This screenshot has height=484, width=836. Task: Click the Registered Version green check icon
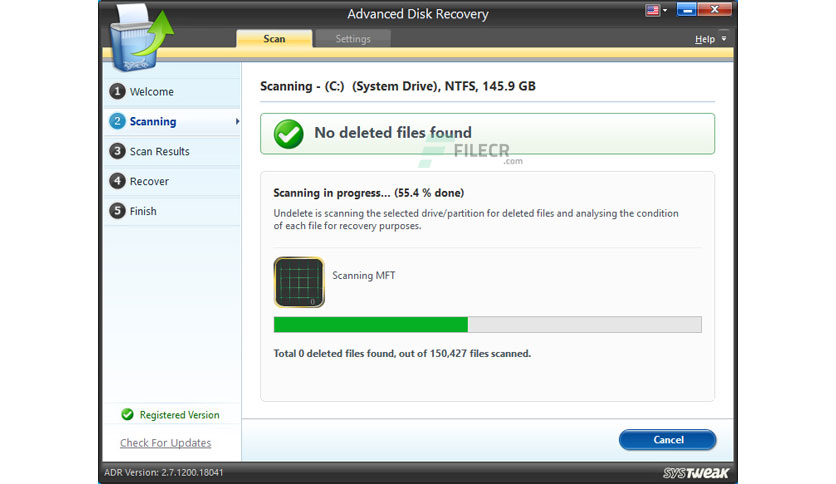click(127, 414)
